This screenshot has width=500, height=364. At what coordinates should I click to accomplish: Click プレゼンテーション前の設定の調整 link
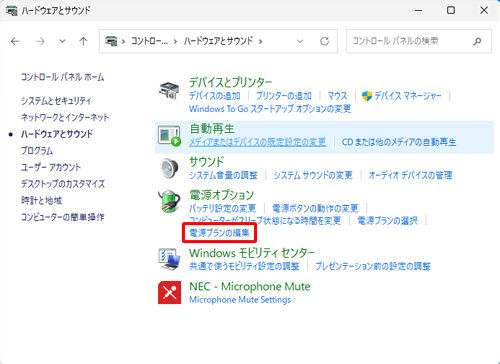coord(373,266)
